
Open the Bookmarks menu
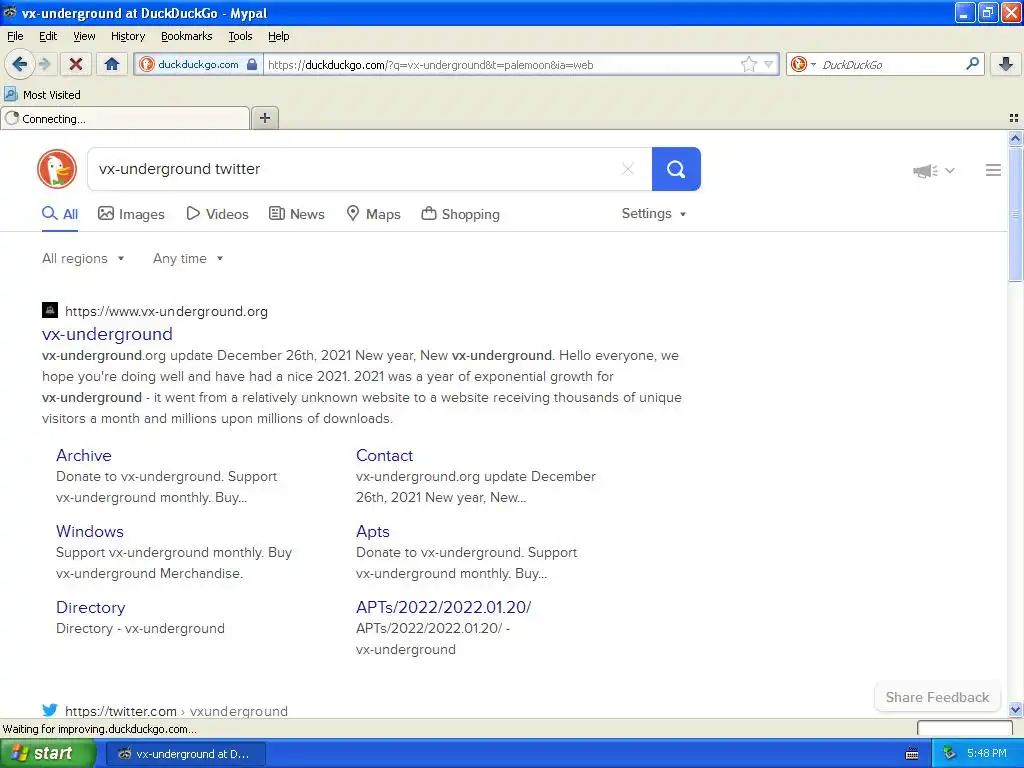186,36
